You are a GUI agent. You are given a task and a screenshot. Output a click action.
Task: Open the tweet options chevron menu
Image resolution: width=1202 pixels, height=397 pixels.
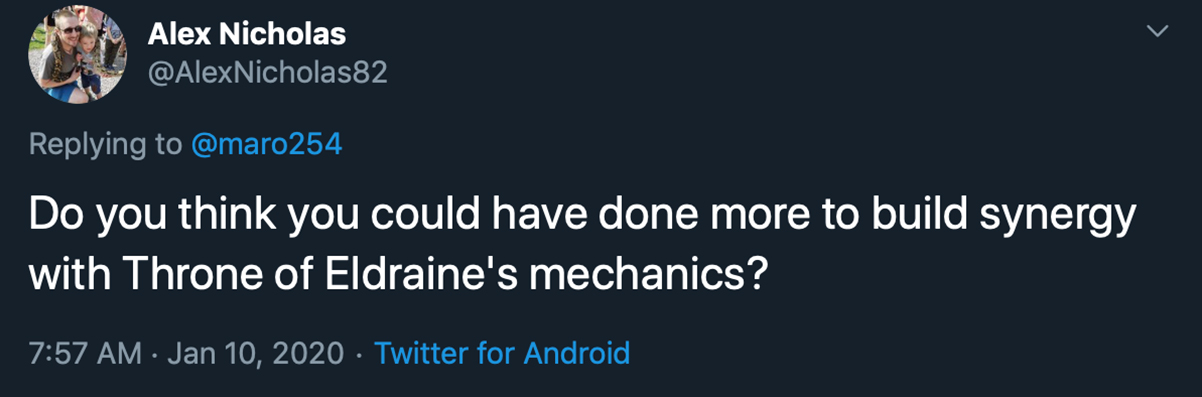point(1156,32)
